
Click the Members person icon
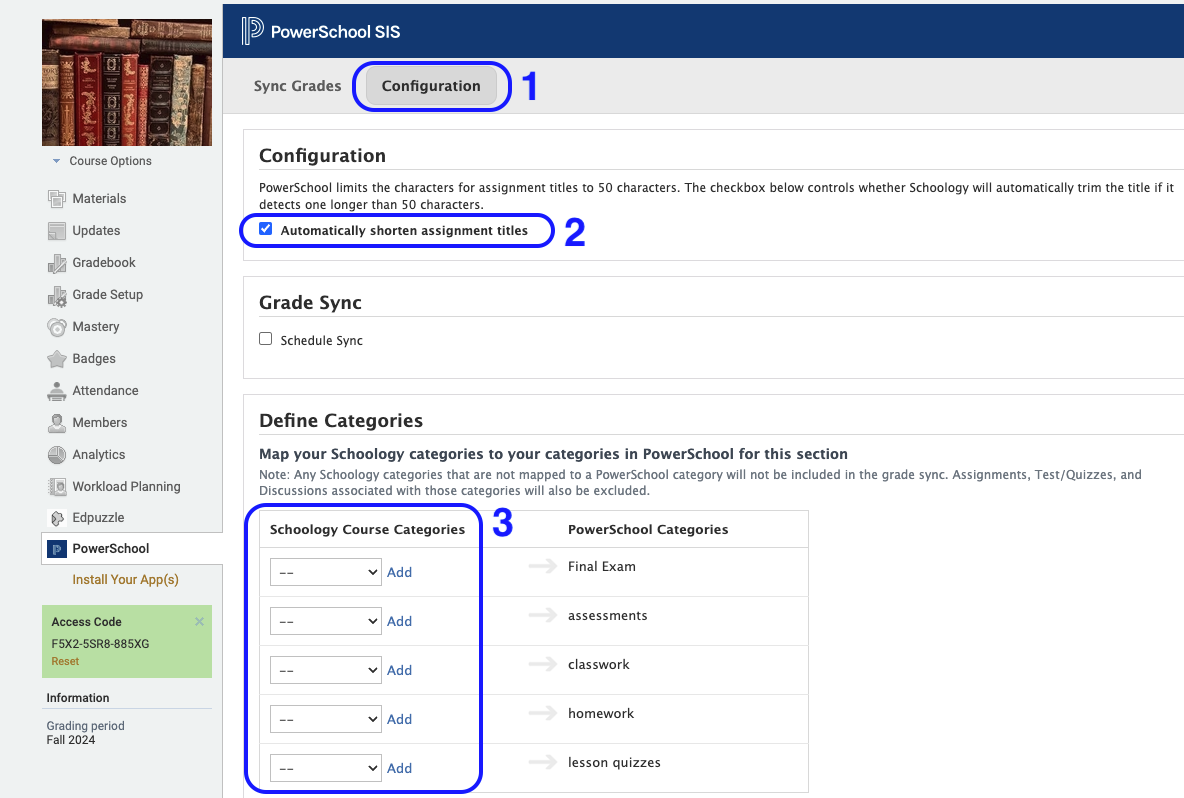click(x=57, y=423)
